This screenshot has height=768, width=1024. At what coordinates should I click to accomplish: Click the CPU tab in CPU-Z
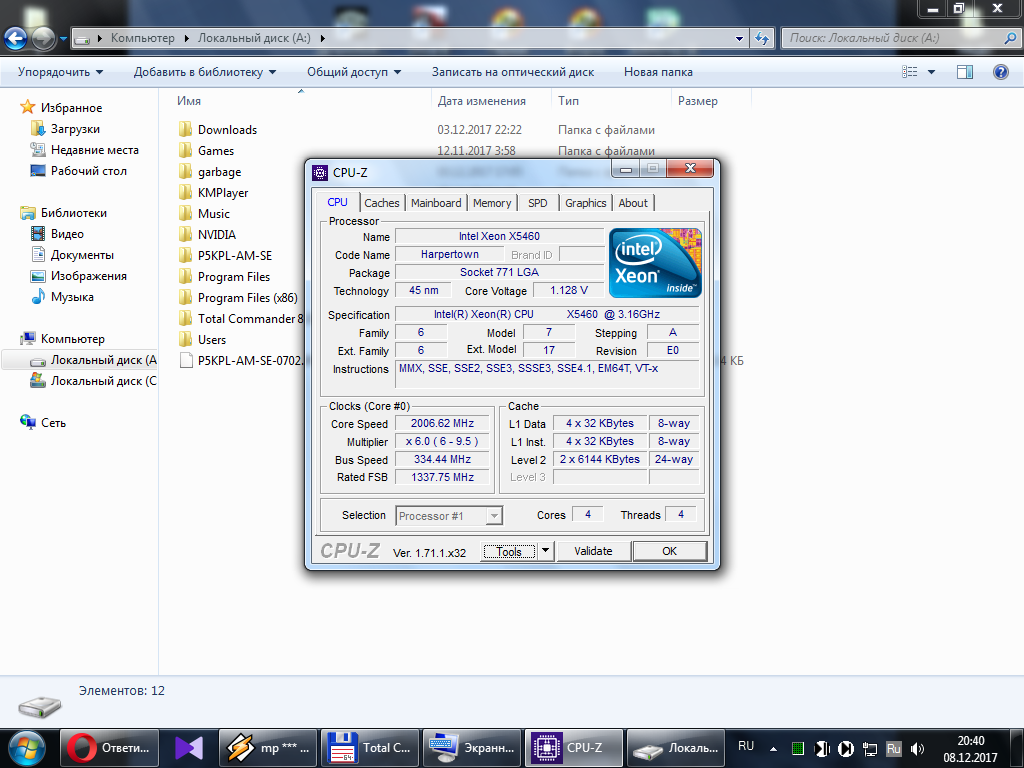pos(338,202)
